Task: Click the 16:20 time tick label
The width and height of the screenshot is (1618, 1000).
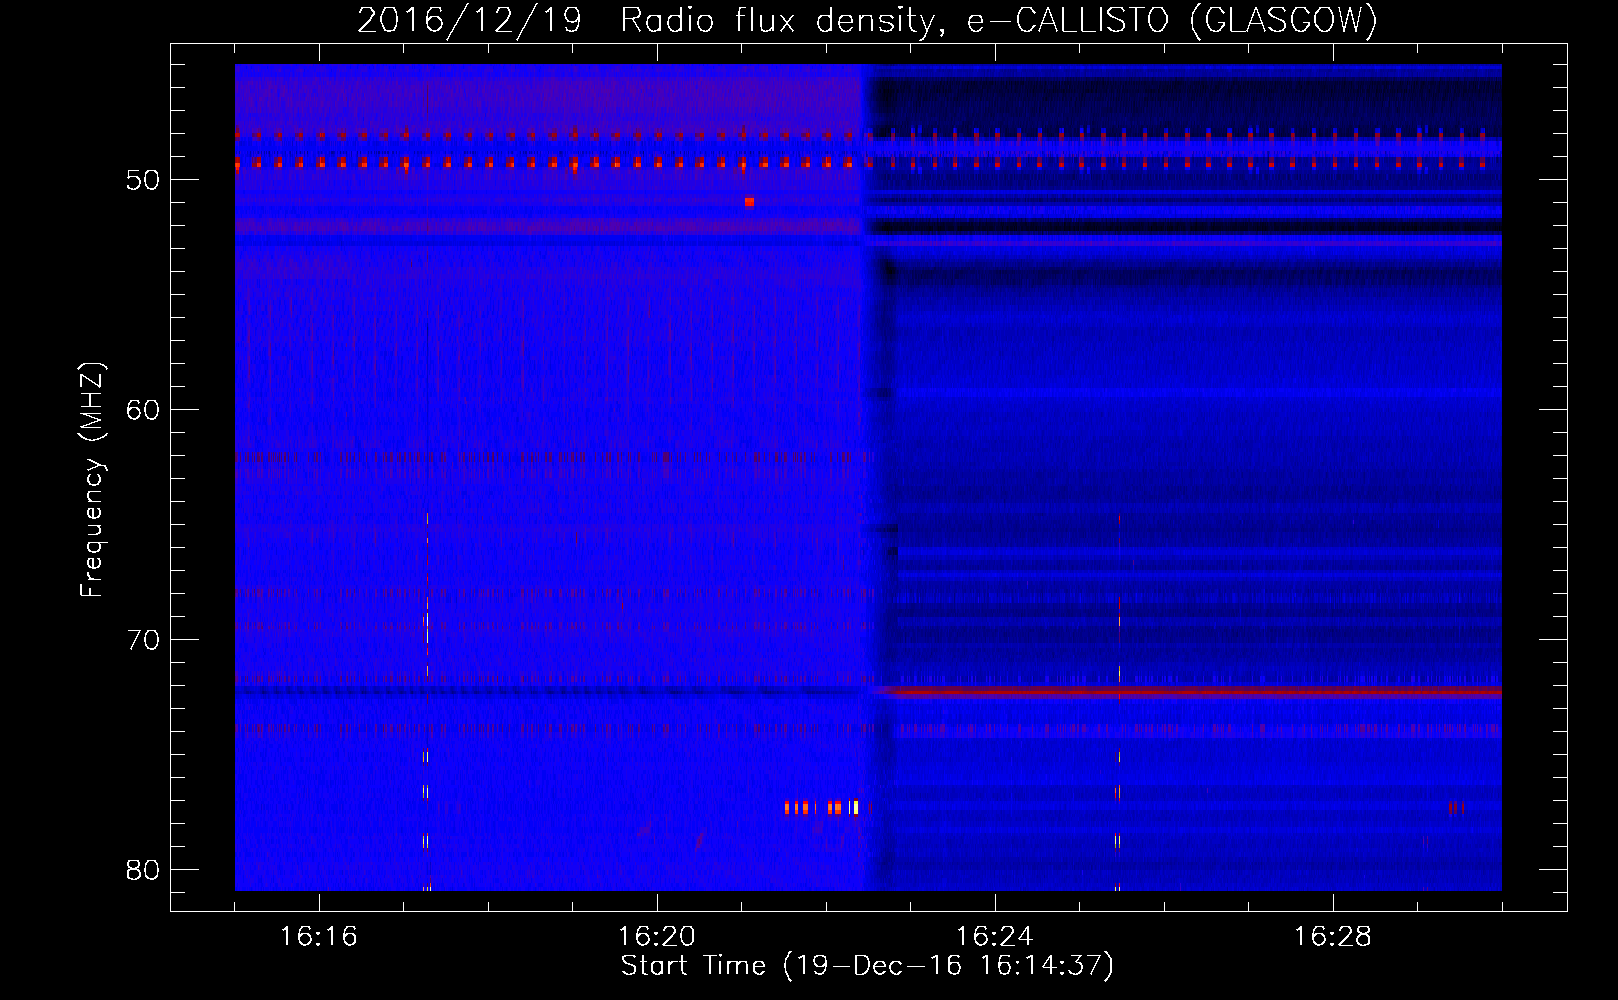Action: coord(657,937)
